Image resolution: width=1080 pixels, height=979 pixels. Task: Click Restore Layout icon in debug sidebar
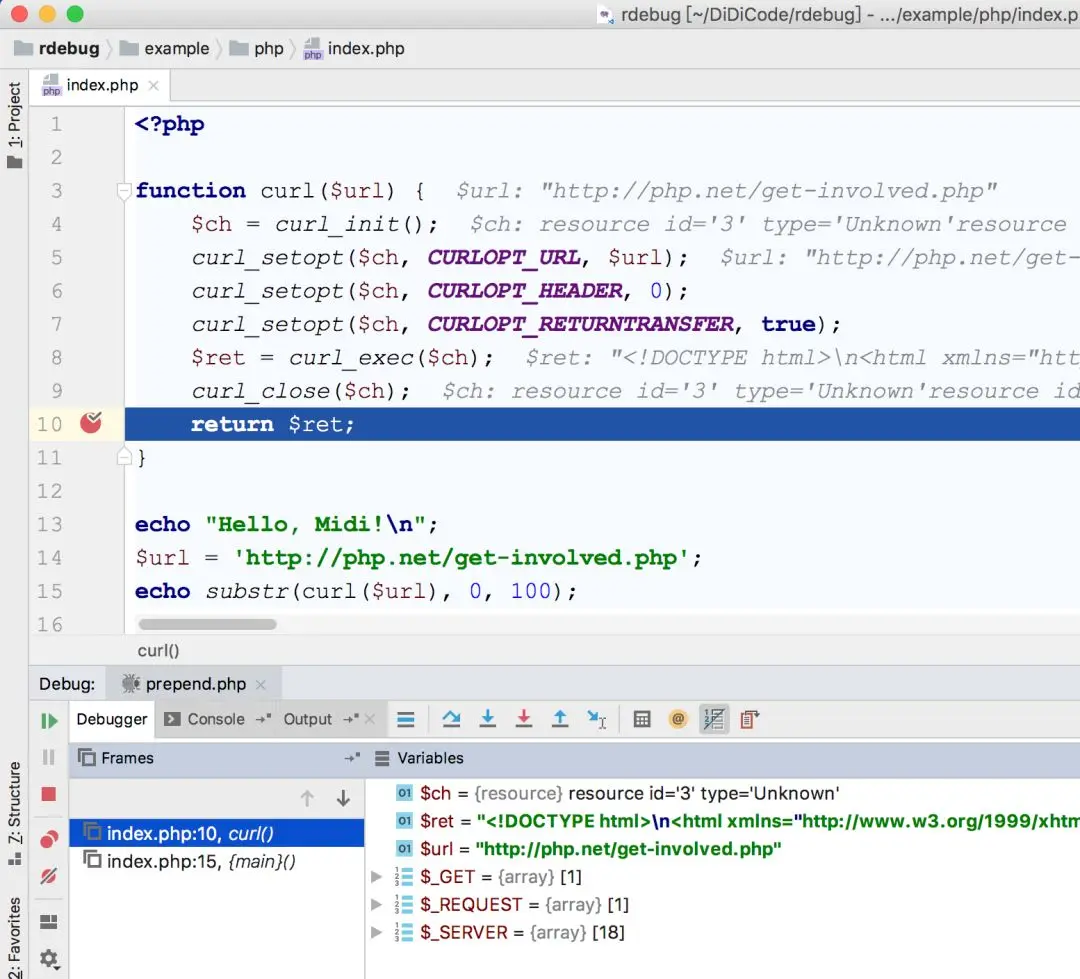pos(48,922)
